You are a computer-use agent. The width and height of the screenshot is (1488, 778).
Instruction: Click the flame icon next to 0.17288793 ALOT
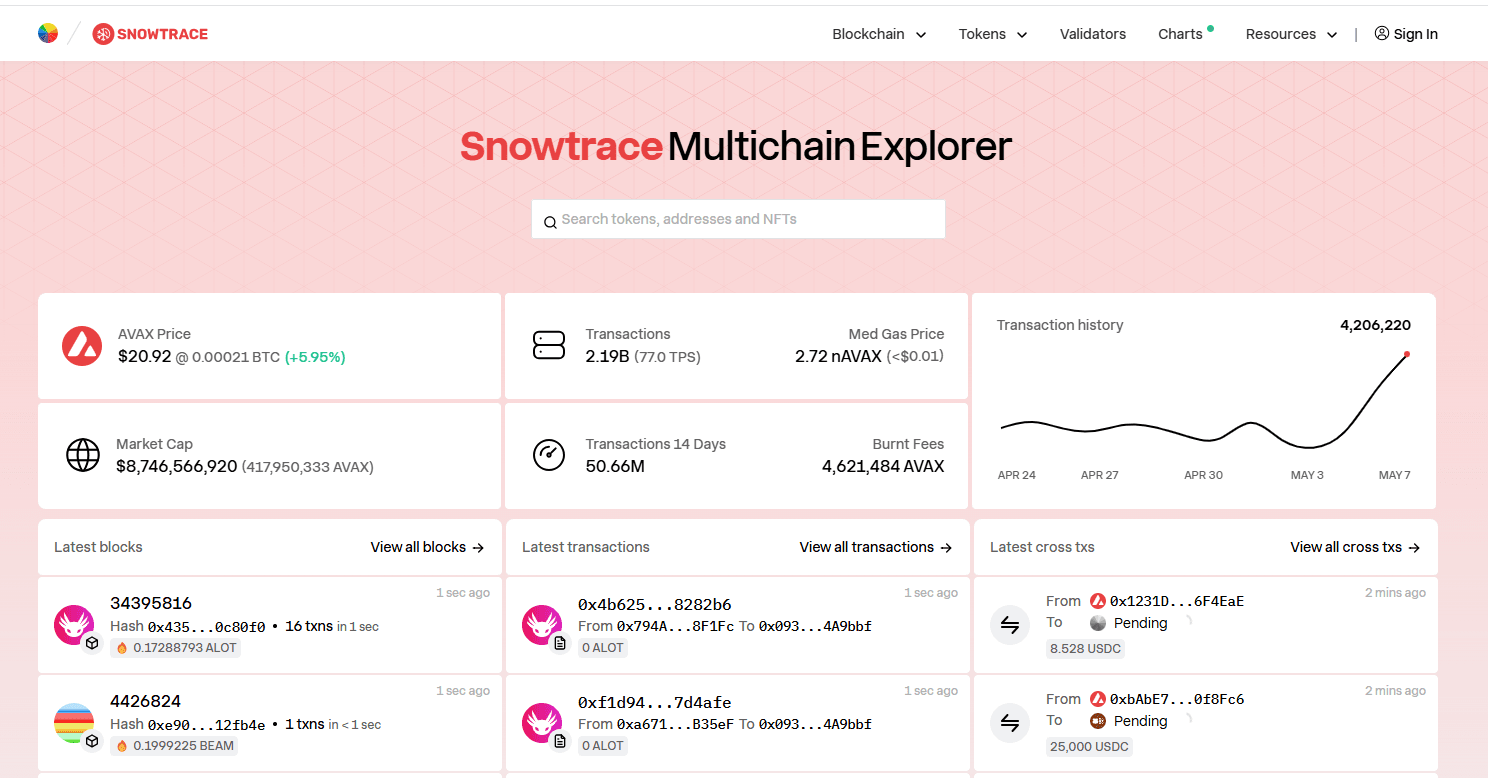click(x=122, y=648)
